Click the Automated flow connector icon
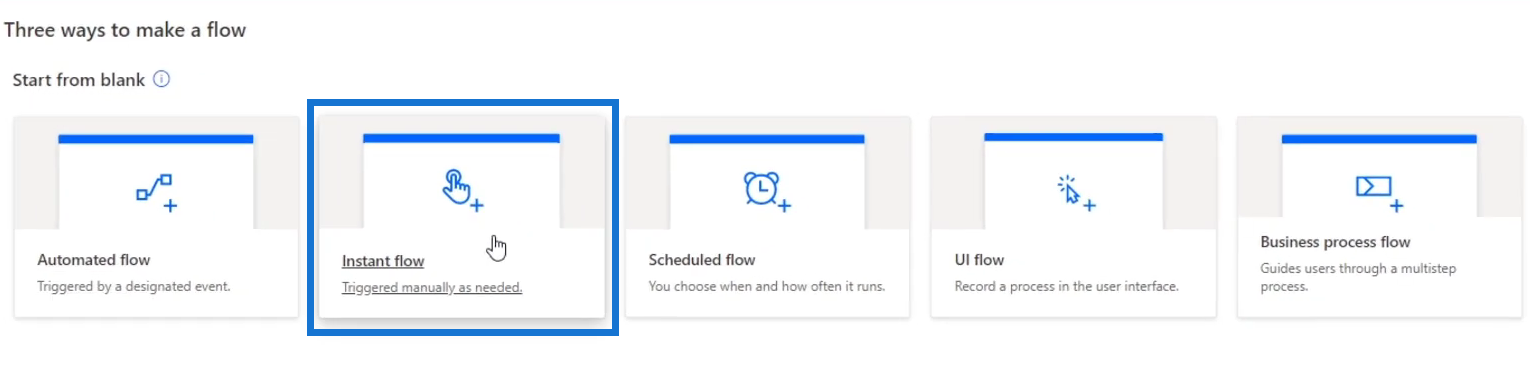The image size is (1530, 373). [x=156, y=192]
